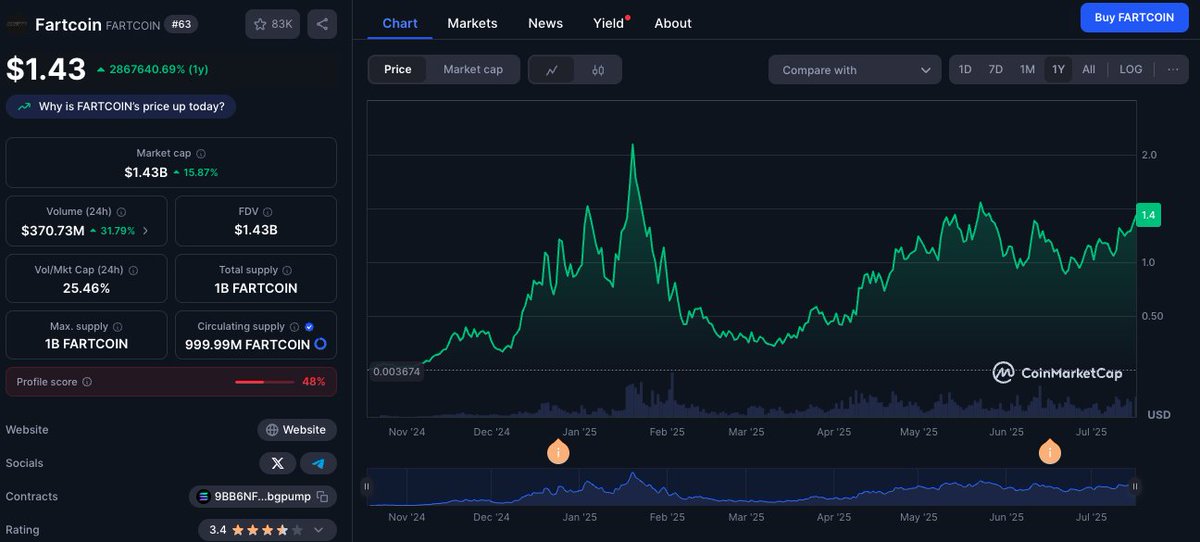
Task: Expand Volume (24h) details chevron
Action: [x=146, y=230]
